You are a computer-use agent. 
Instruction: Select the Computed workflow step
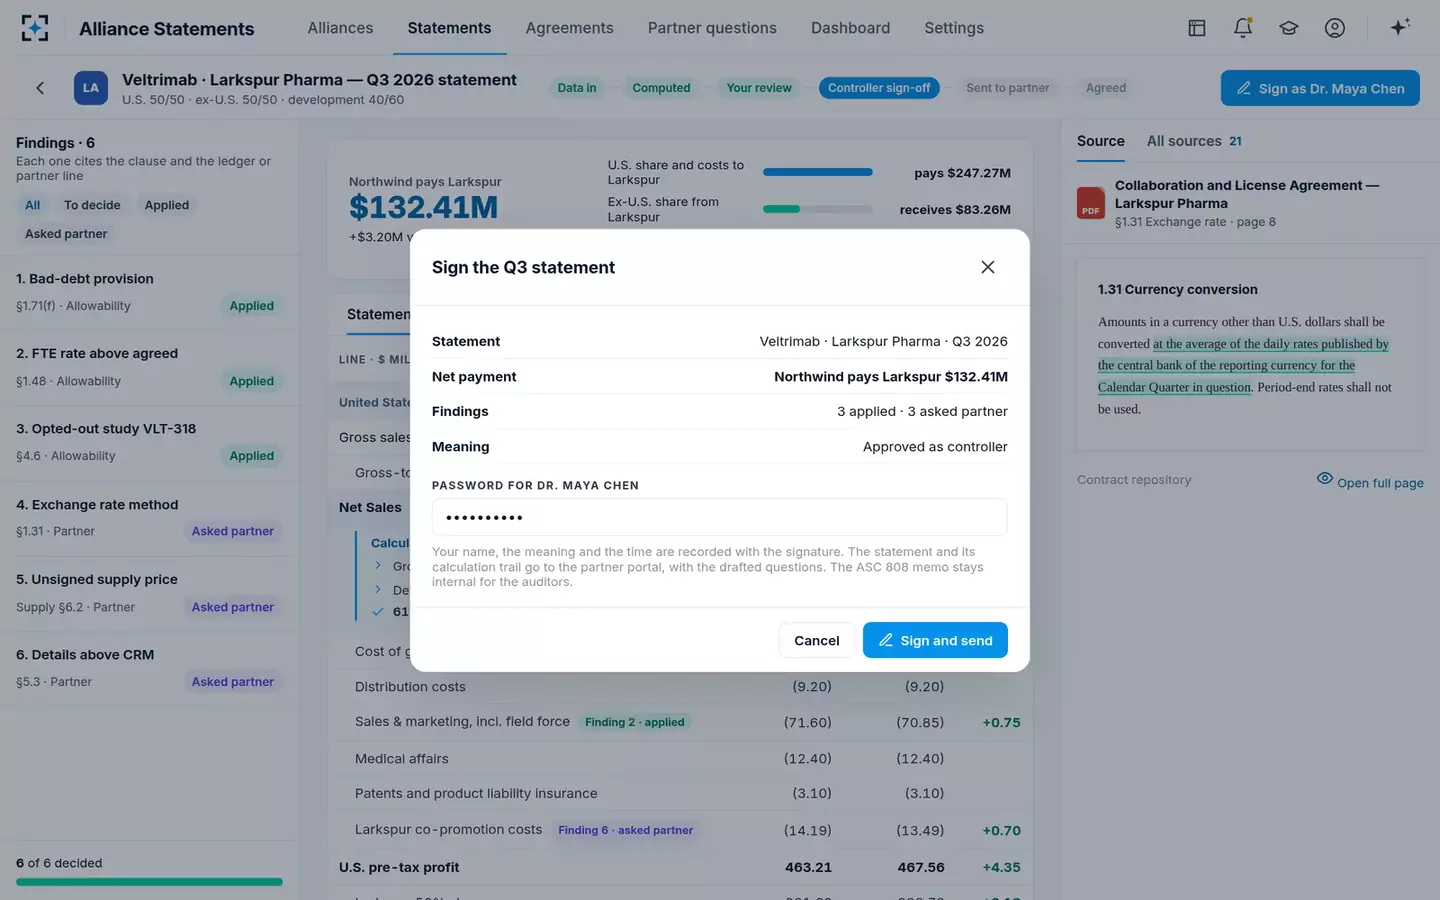661,88
